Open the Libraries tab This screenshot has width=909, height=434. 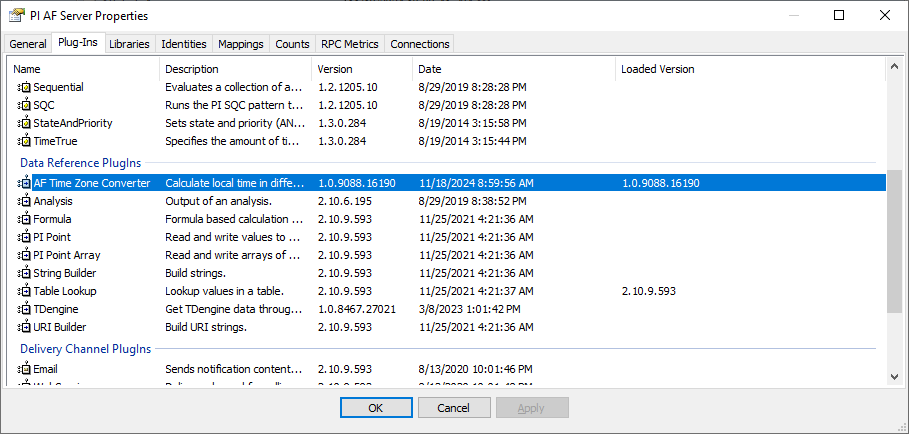129,44
